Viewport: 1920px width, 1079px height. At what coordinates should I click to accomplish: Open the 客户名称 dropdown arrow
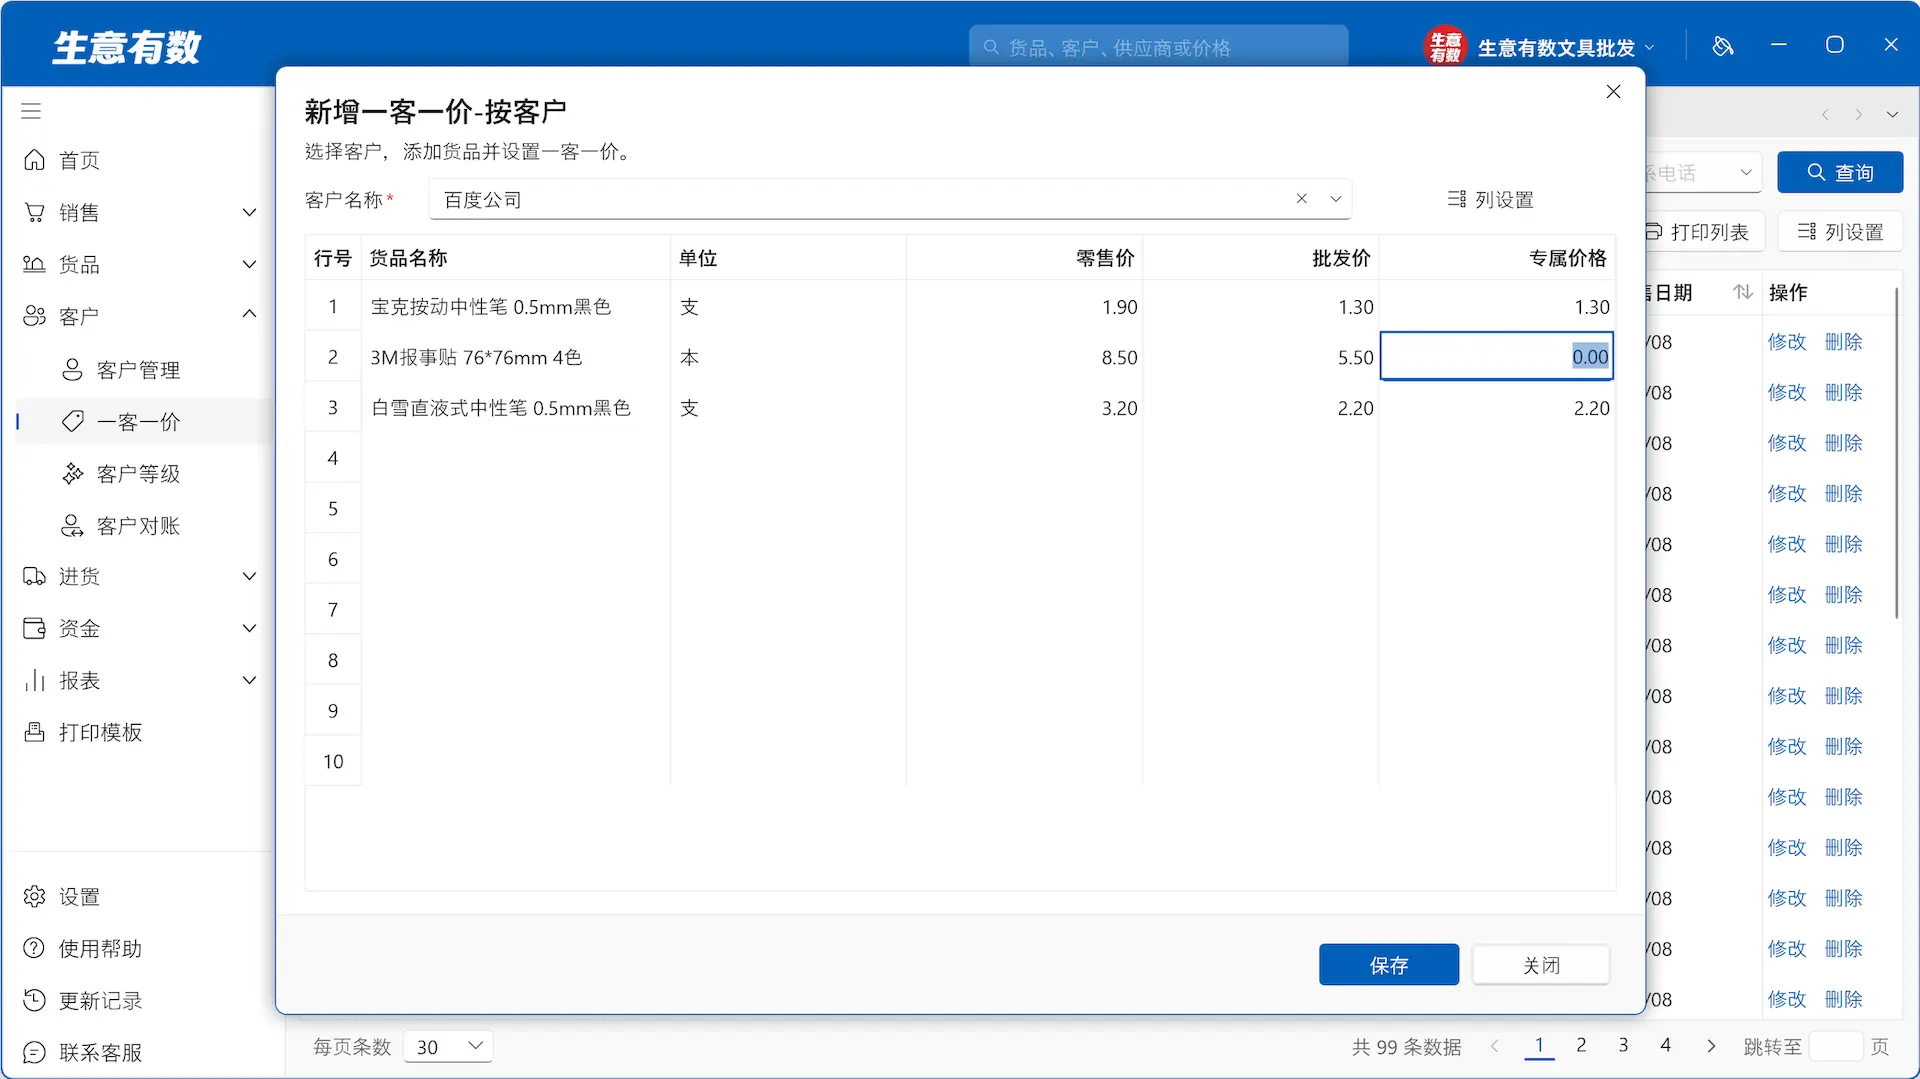pos(1335,199)
